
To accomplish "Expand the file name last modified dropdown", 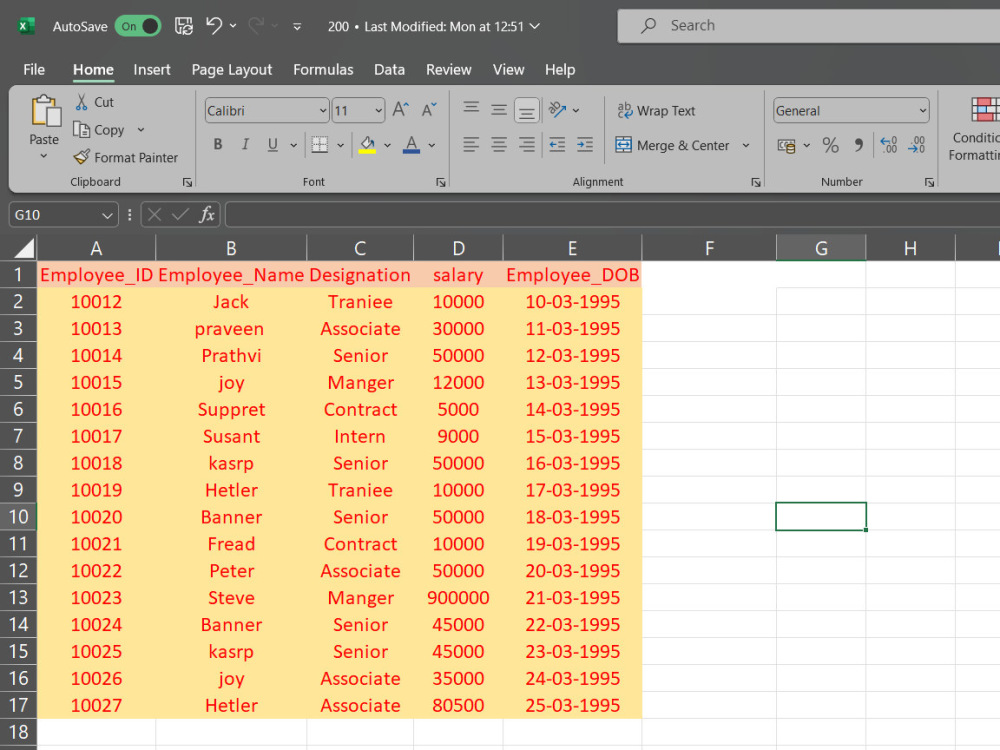I will pyautogui.click(x=534, y=26).
